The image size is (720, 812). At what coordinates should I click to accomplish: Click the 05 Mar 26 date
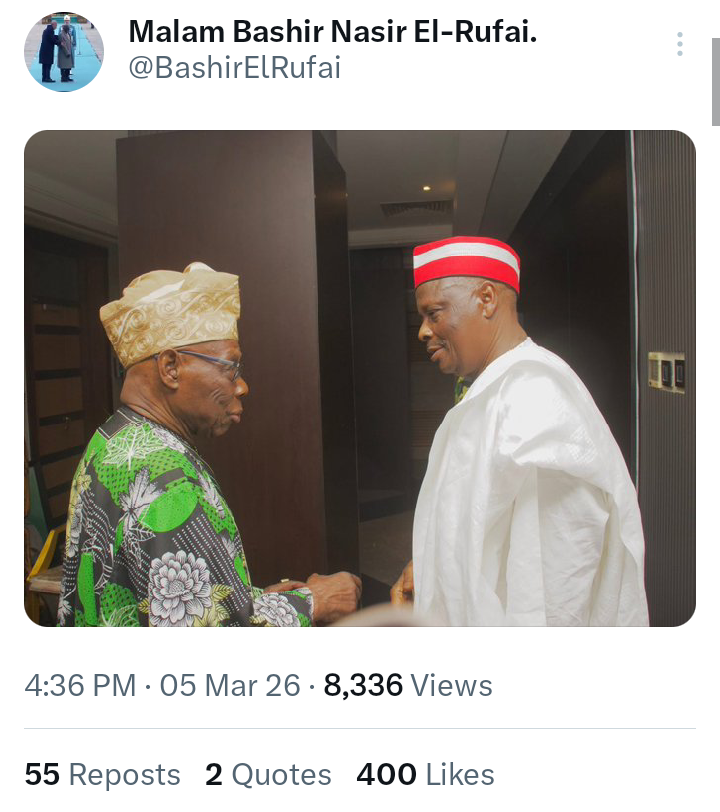pyautogui.click(x=230, y=686)
